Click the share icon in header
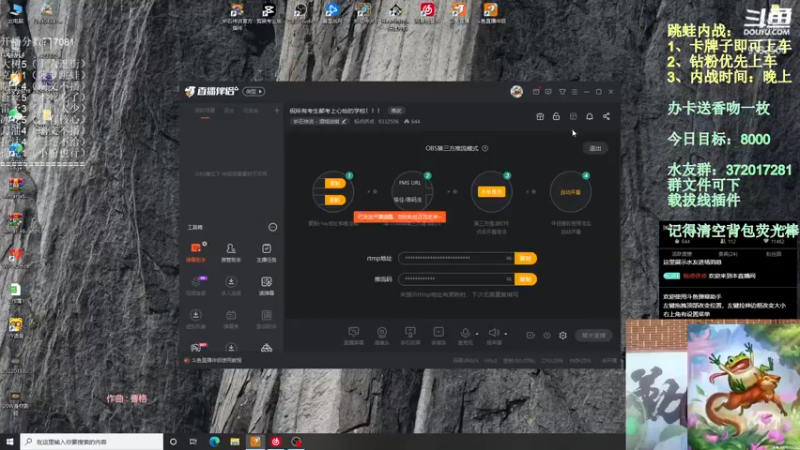Viewport: 800px width, 450px height. coord(606,116)
